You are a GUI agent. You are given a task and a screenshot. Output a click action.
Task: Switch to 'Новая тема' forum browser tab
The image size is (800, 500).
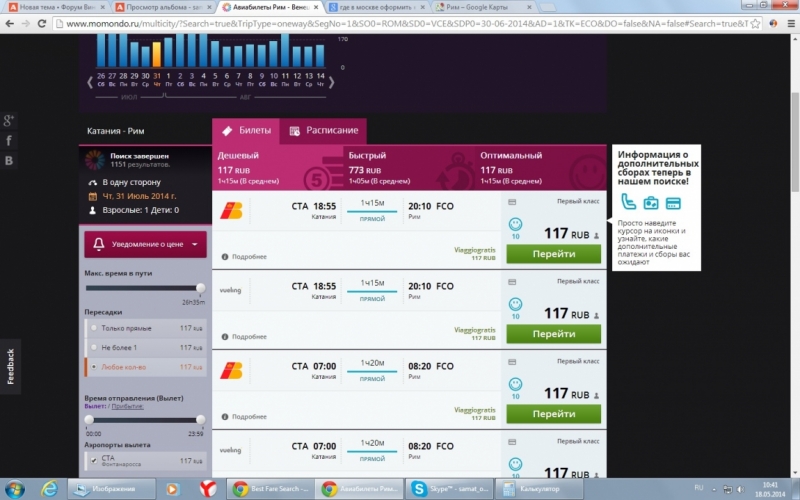[56, 7]
